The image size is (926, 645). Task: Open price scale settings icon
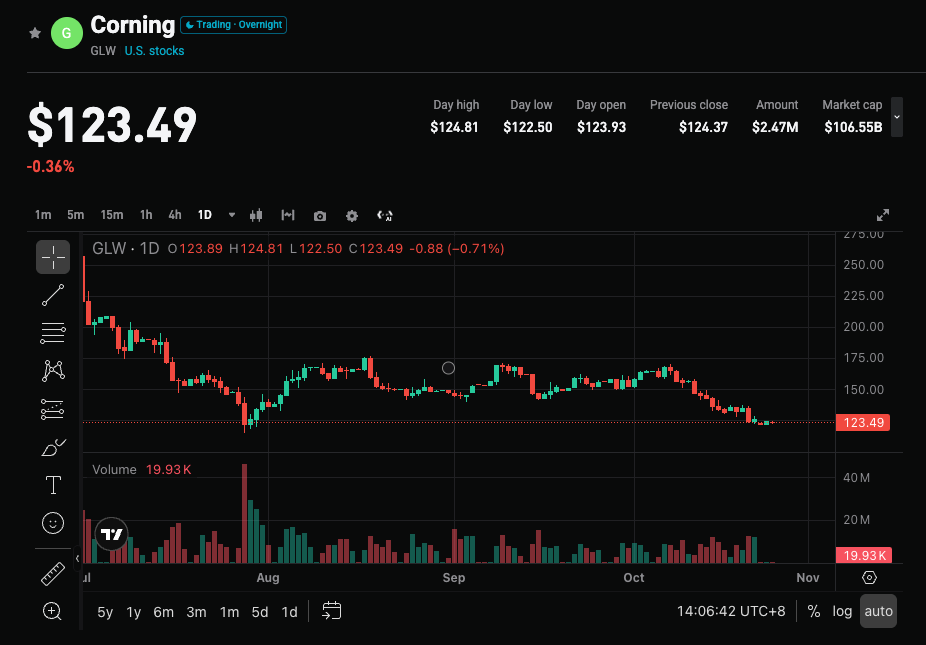tap(869, 578)
